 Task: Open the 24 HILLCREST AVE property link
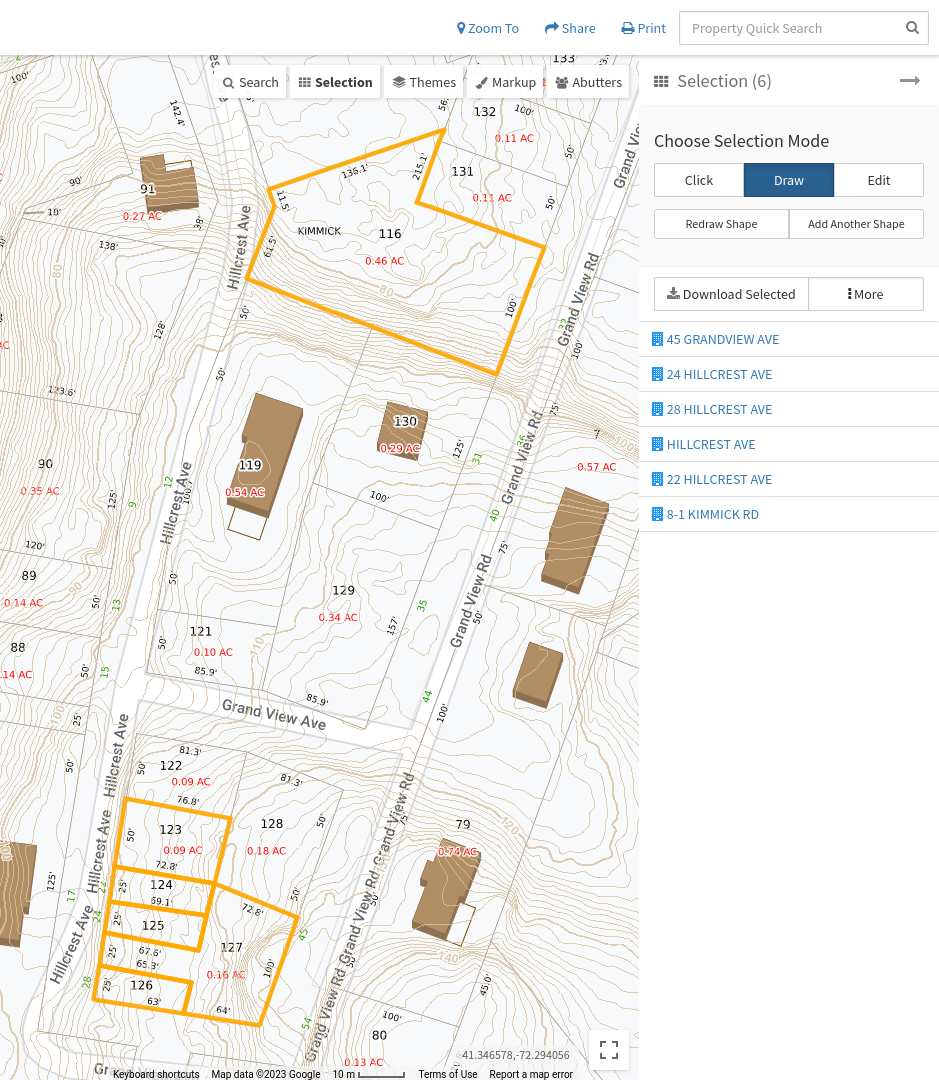[x=719, y=374]
